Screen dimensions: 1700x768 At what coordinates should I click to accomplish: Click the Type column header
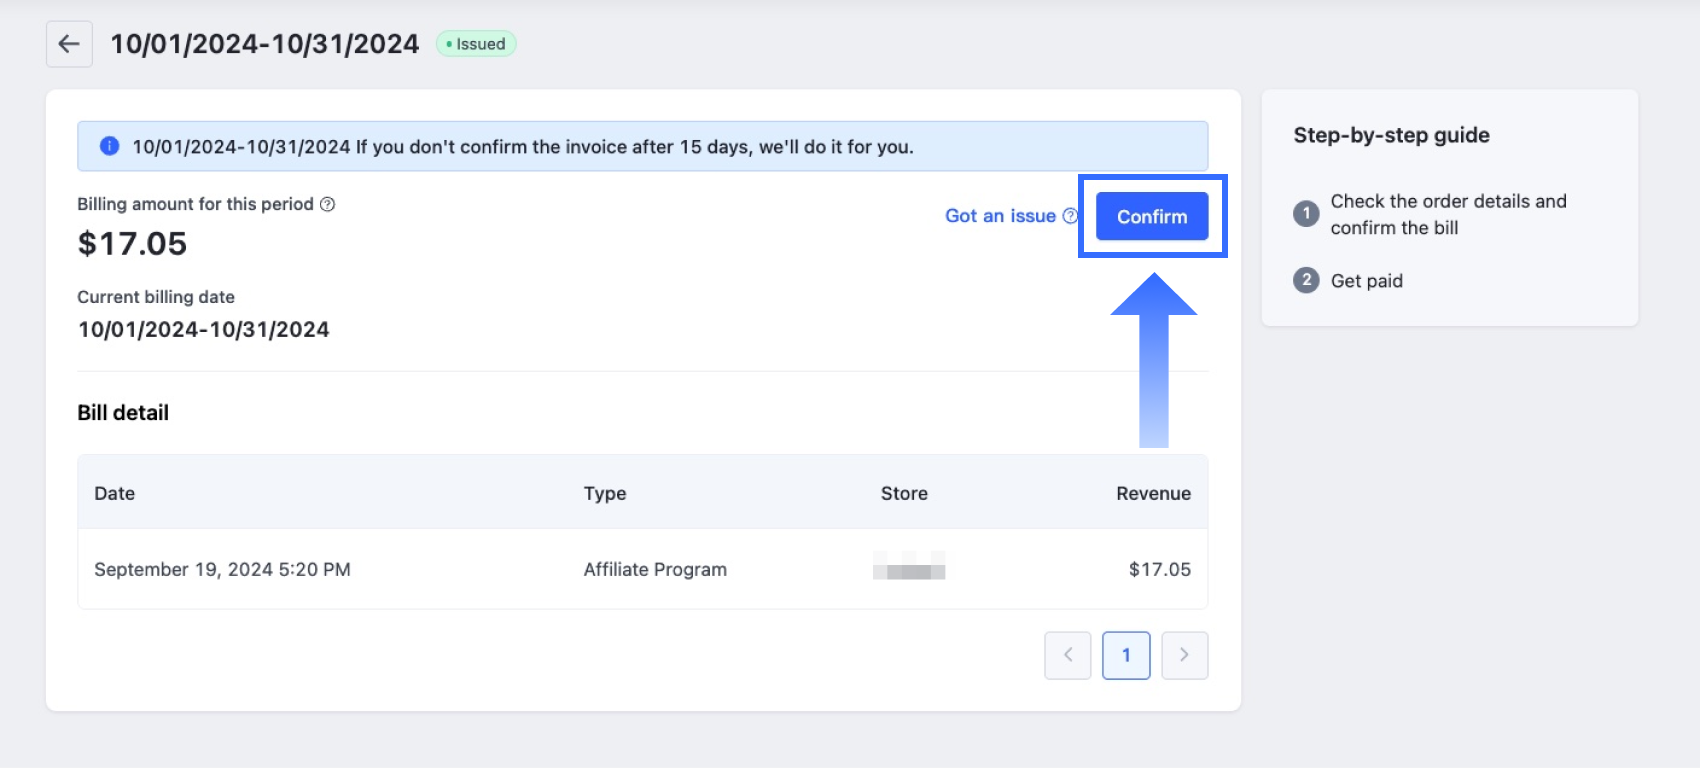pyautogui.click(x=605, y=493)
